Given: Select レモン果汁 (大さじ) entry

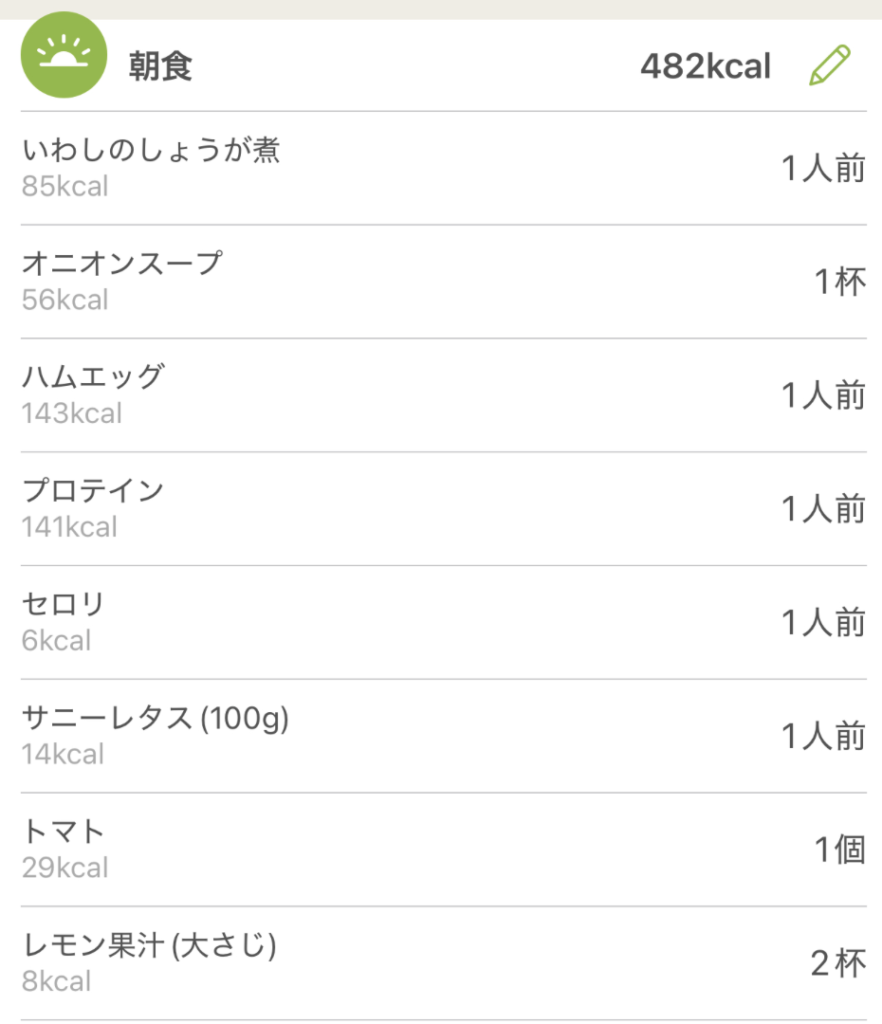Looking at the screenshot, I should pyautogui.click(x=149, y=945).
